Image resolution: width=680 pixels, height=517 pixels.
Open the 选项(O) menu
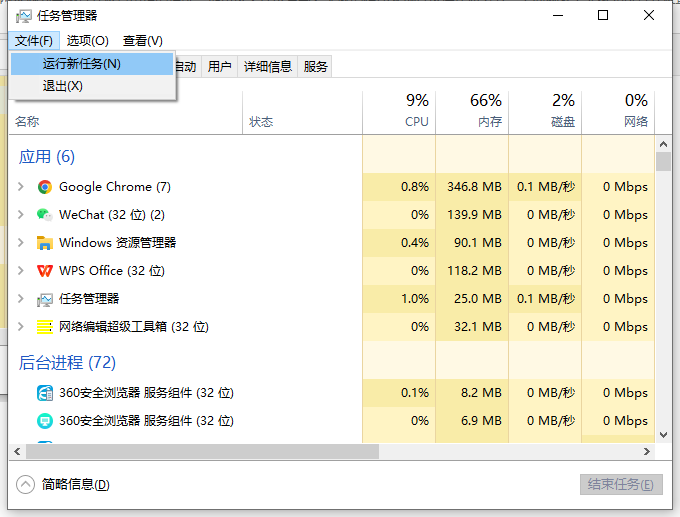[88, 41]
